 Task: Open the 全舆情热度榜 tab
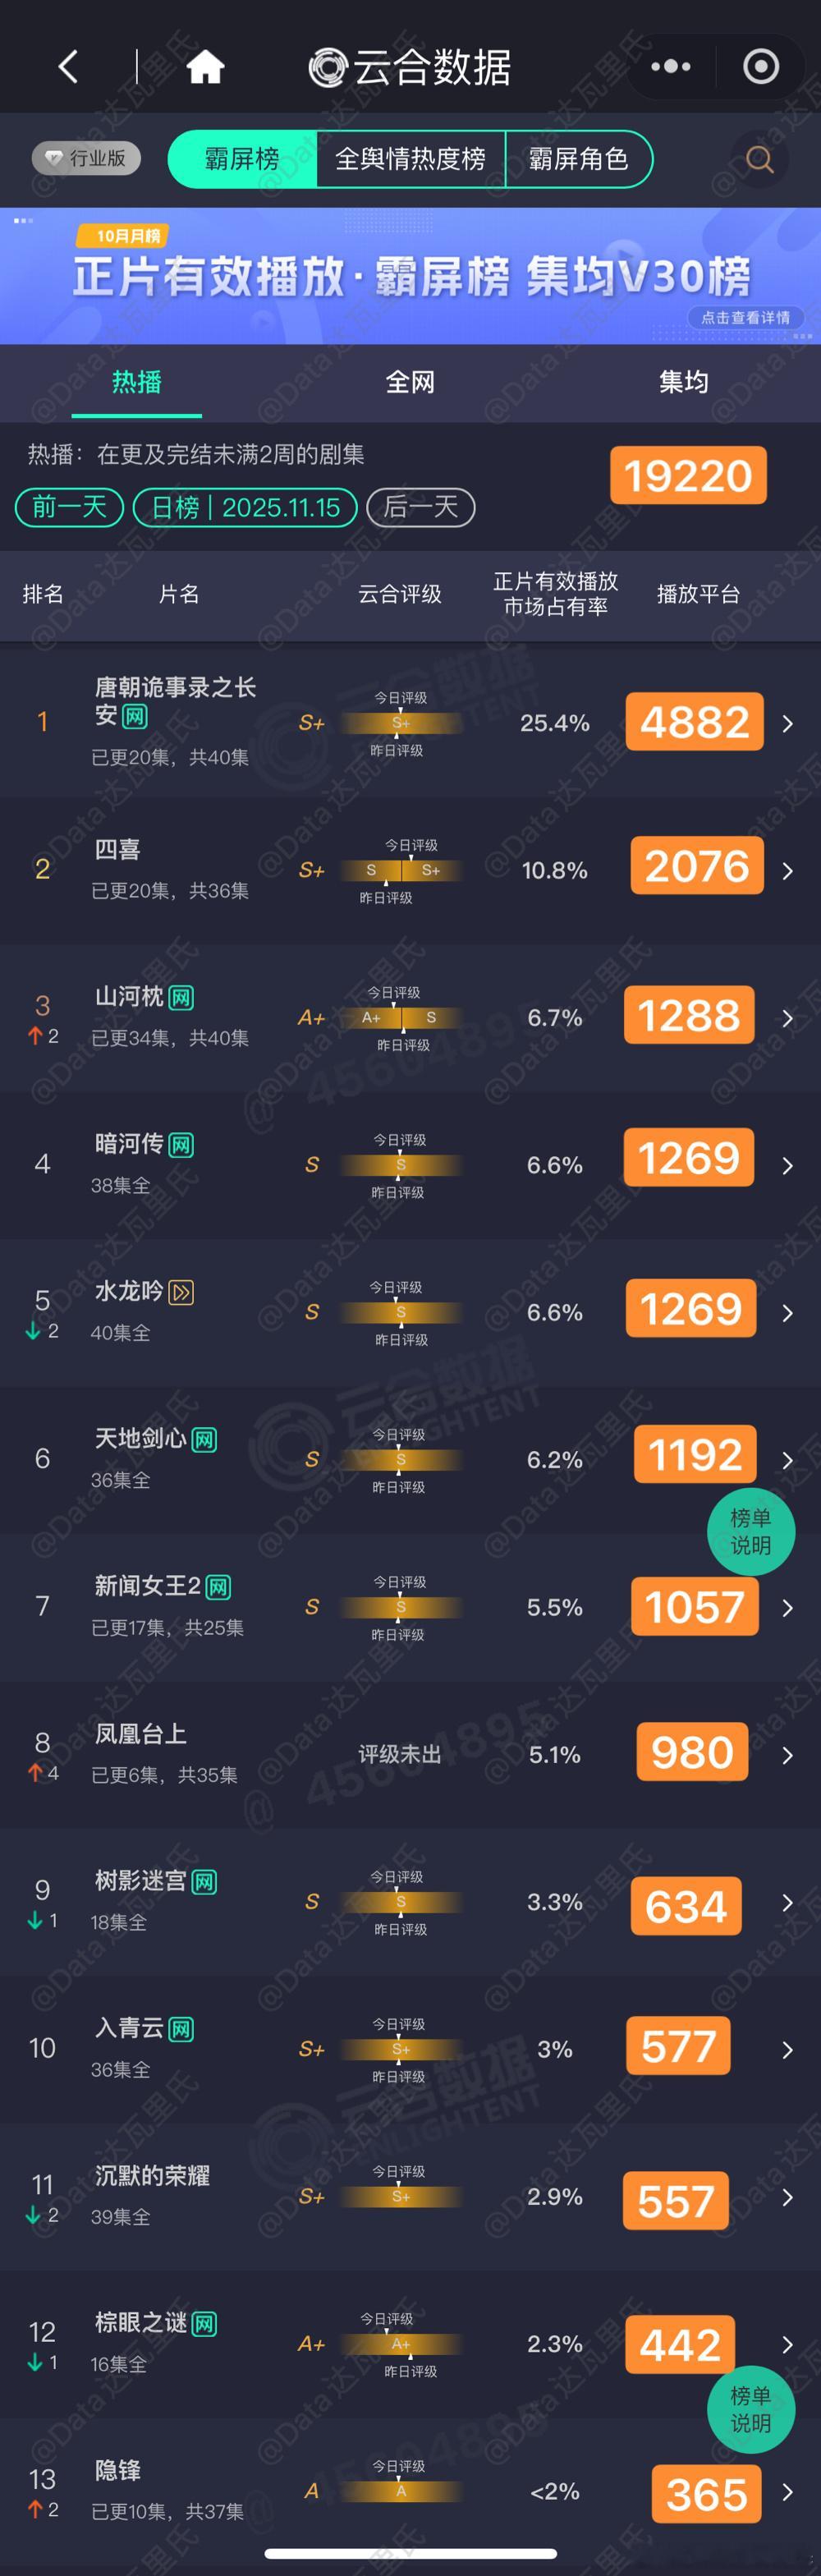(x=410, y=158)
